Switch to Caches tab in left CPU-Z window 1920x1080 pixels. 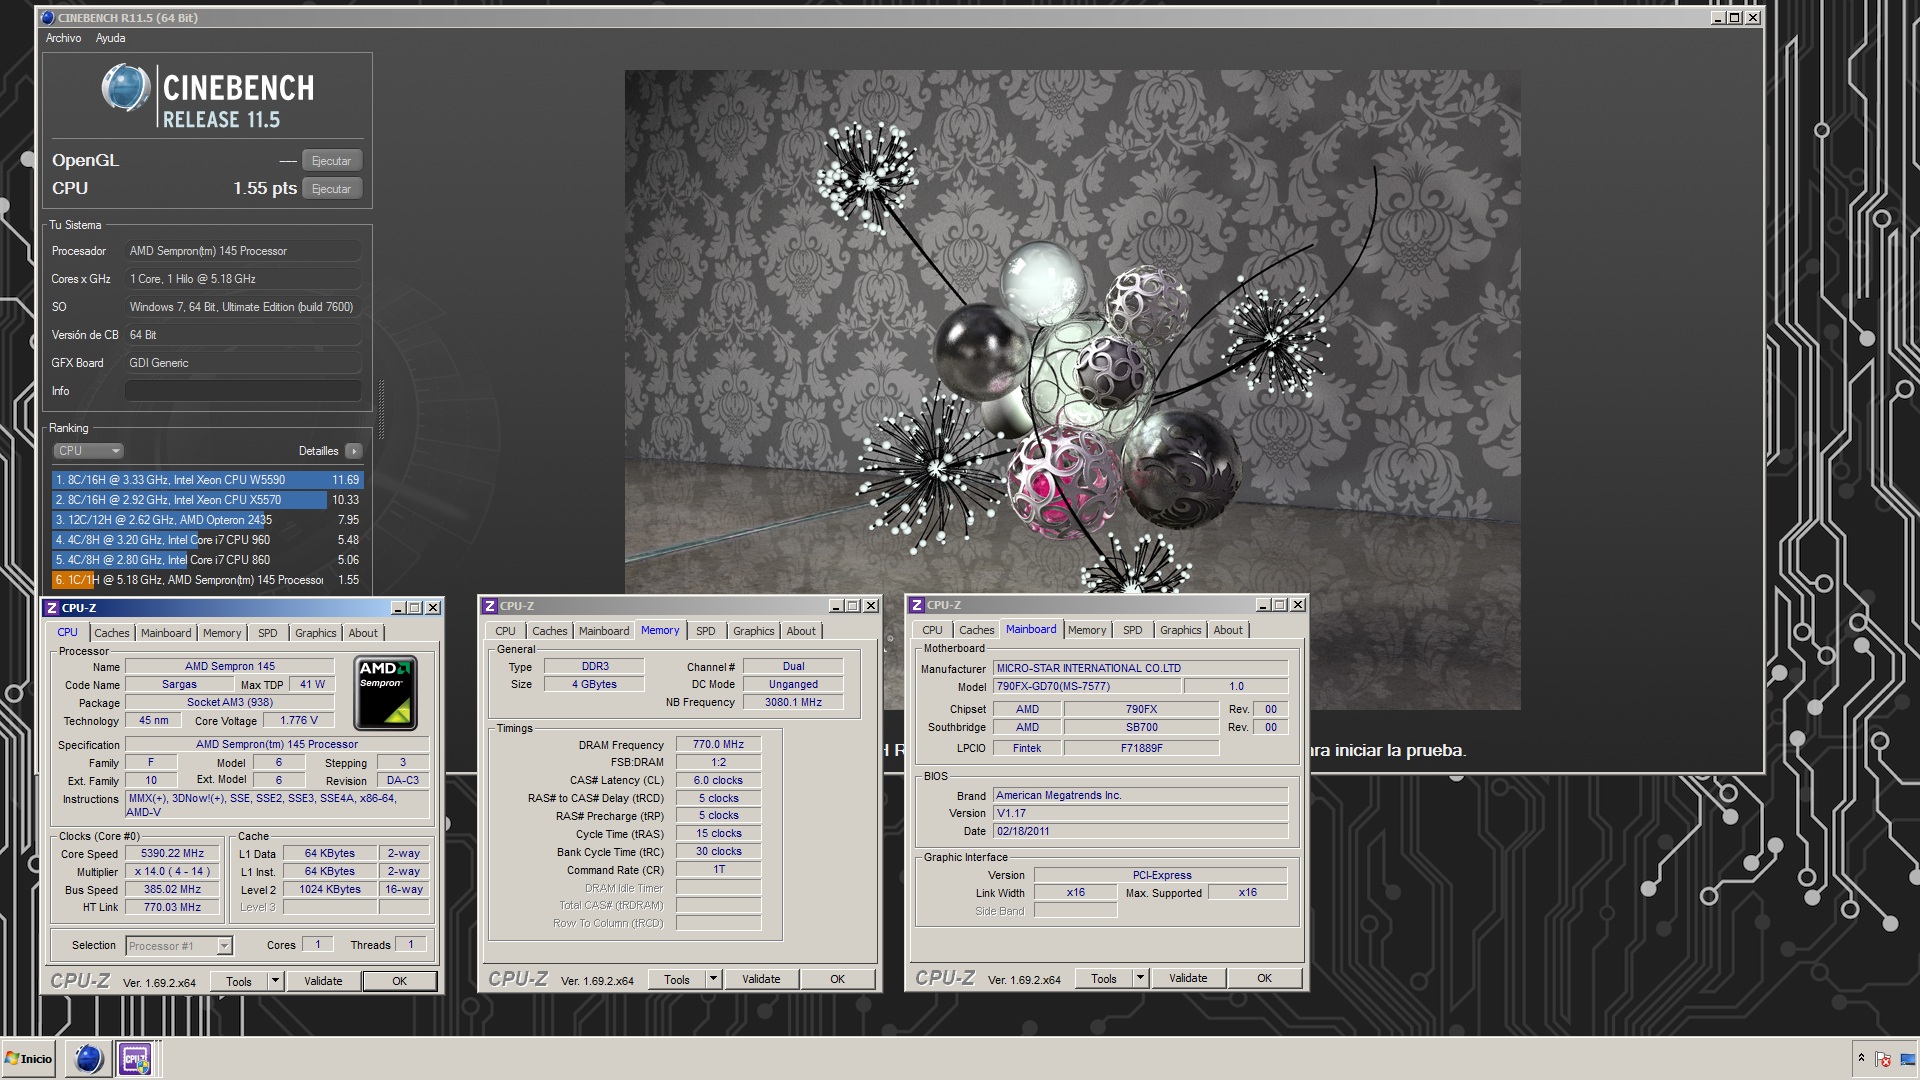click(x=112, y=633)
